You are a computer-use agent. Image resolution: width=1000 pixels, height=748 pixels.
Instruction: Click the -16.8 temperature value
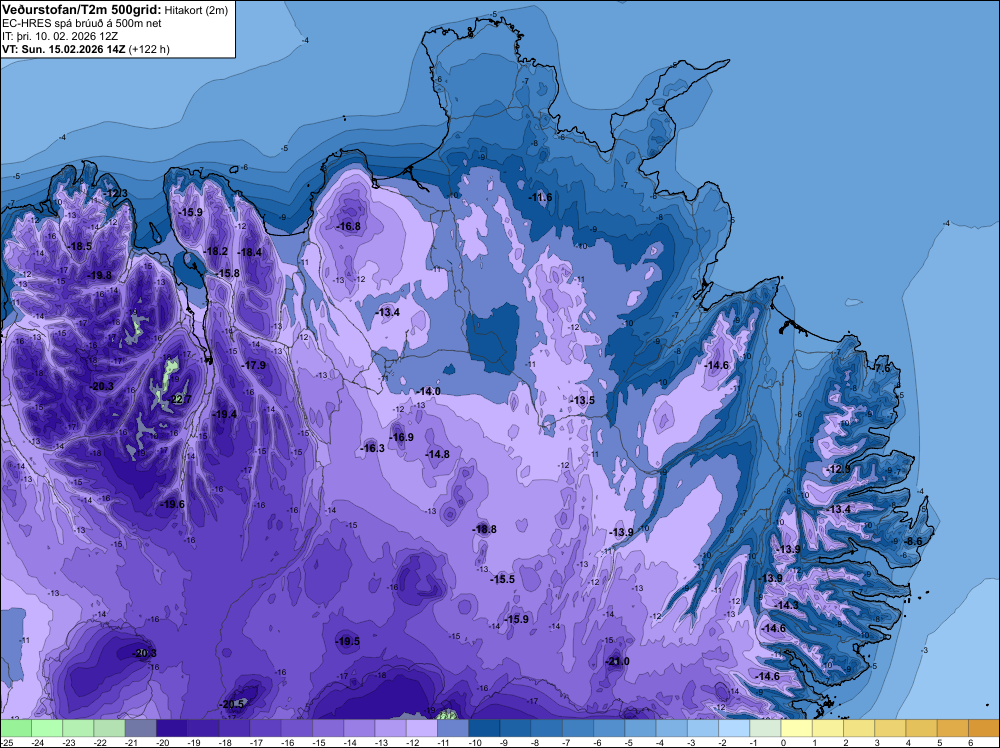pos(348,226)
